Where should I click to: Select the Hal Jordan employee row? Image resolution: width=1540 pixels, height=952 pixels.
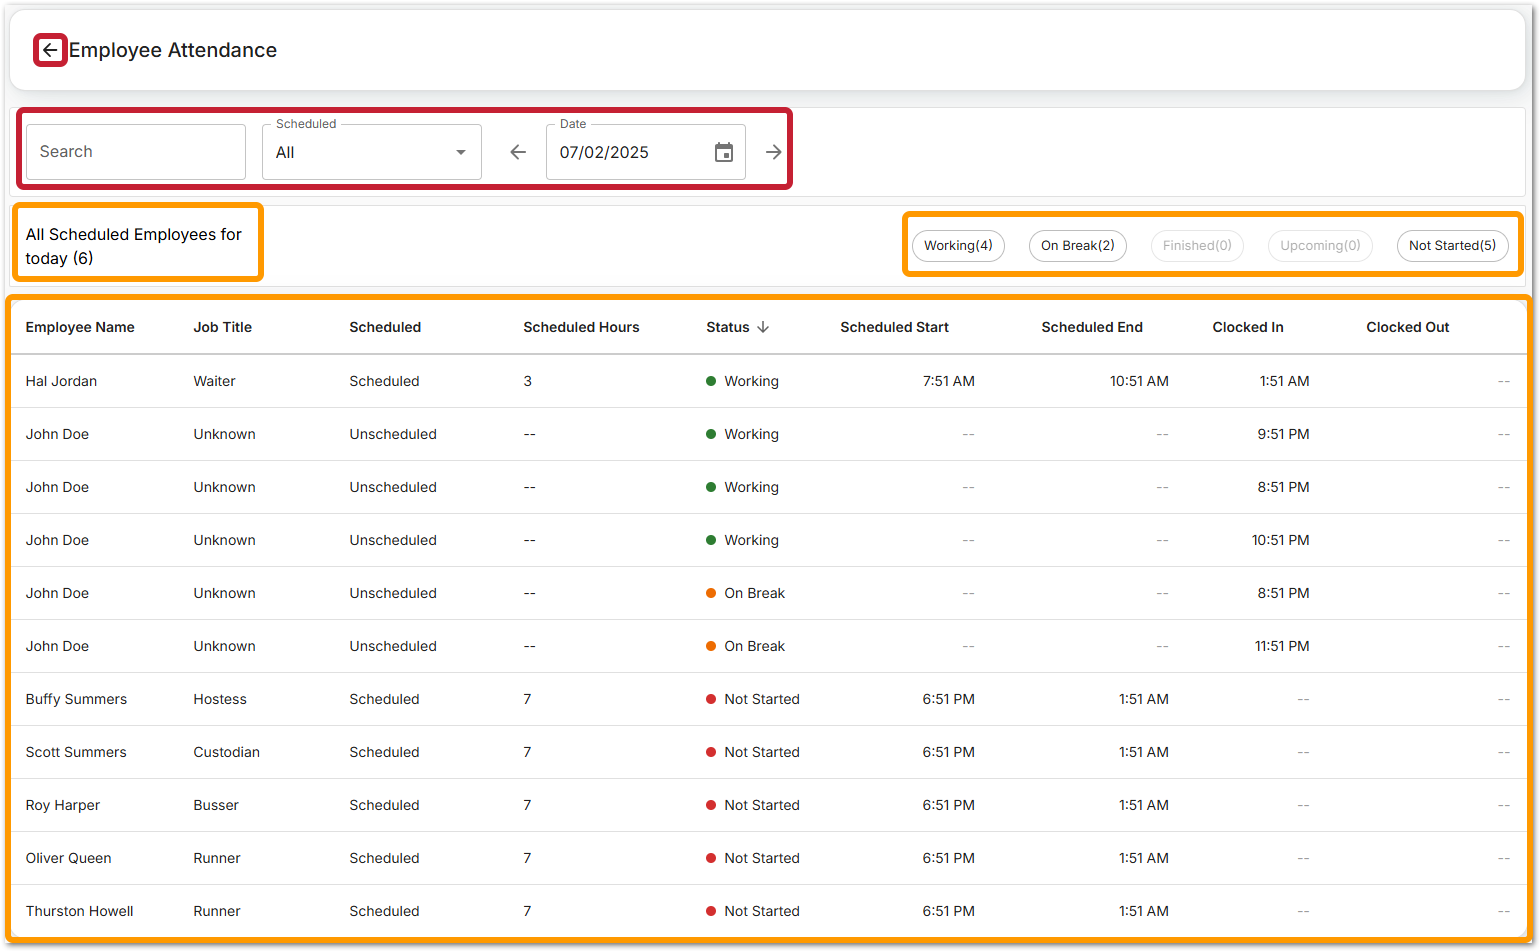coord(61,381)
